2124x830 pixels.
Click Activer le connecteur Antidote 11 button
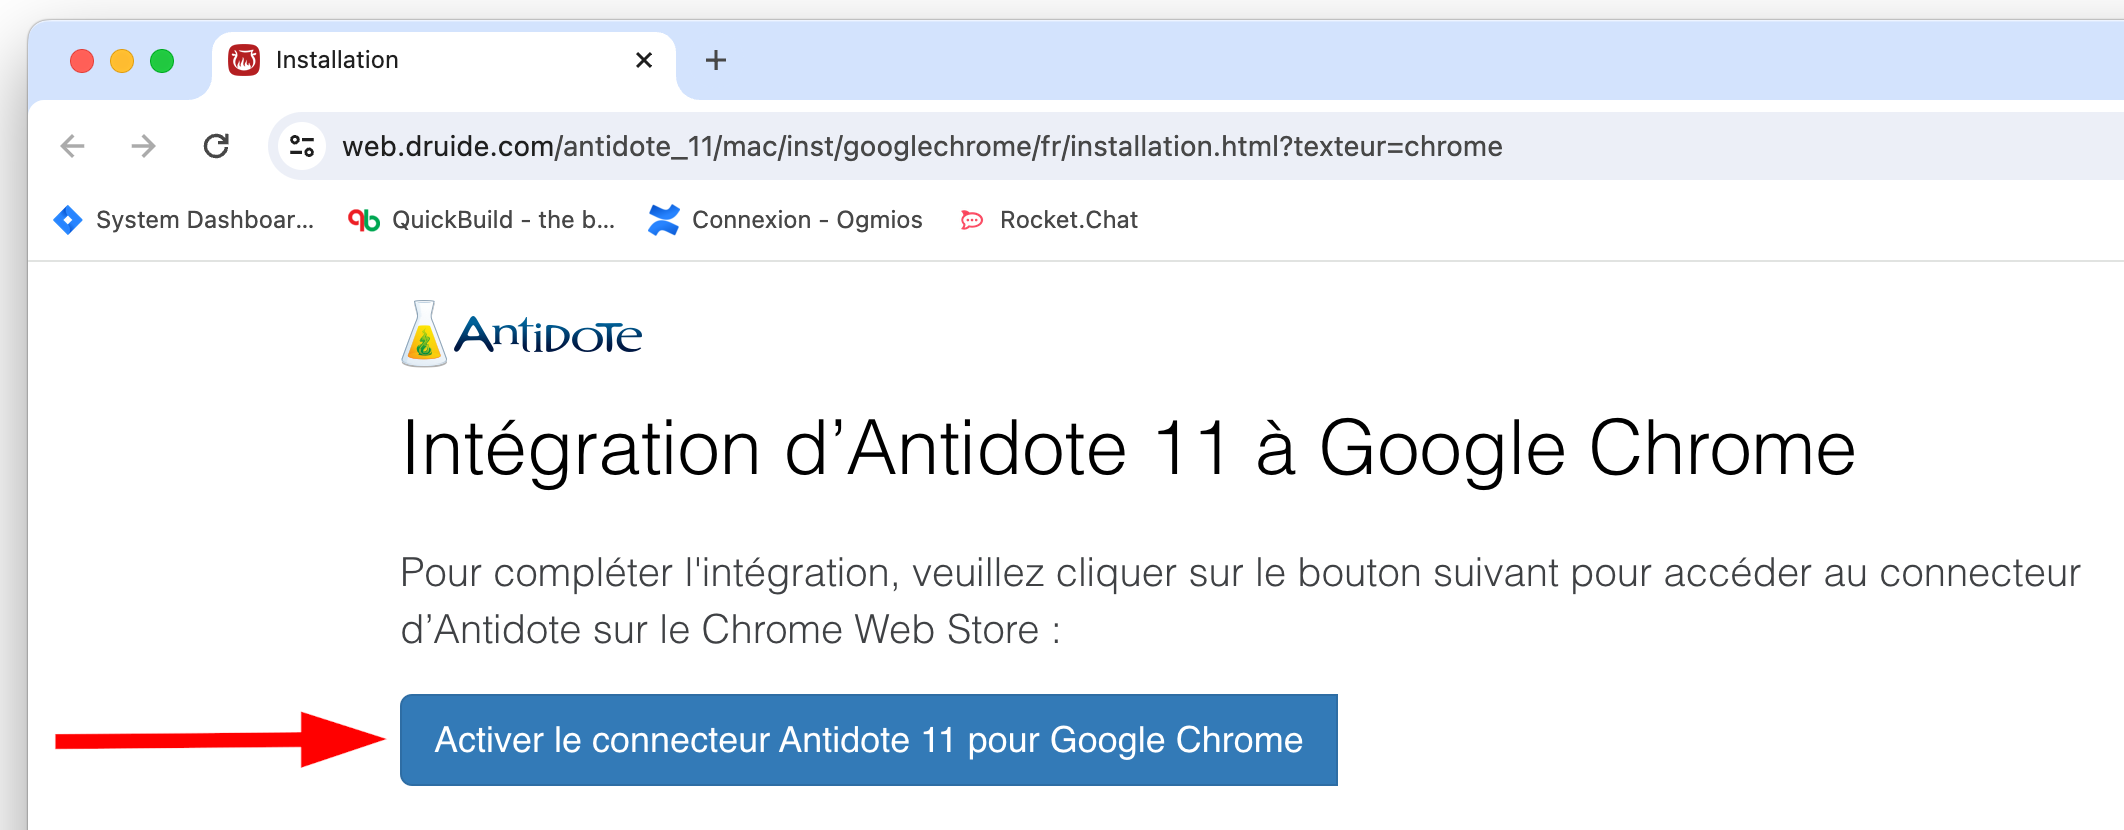[x=868, y=740]
